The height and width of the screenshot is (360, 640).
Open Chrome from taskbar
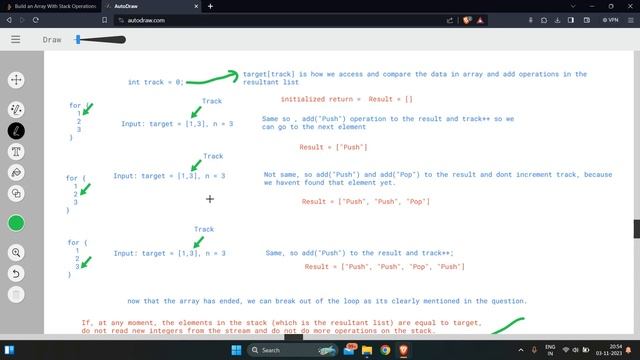(x=385, y=350)
